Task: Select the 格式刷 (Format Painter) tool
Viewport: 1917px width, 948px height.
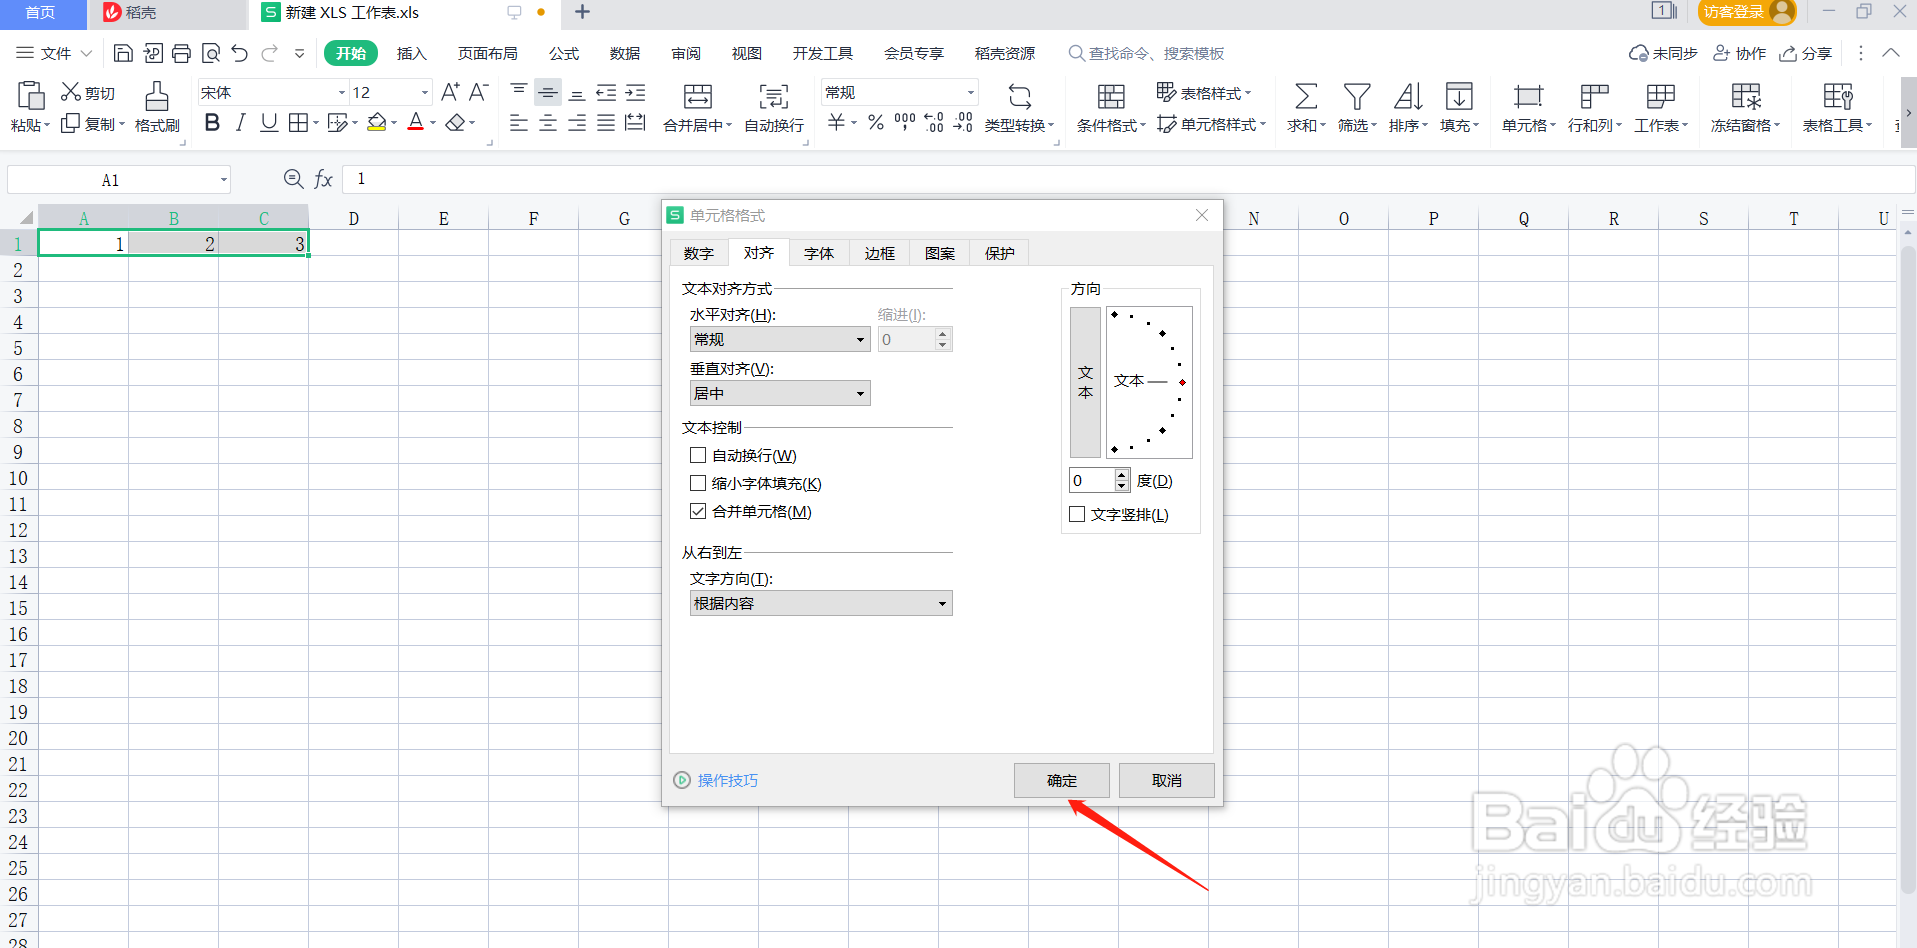Action: pyautogui.click(x=156, y=107)
